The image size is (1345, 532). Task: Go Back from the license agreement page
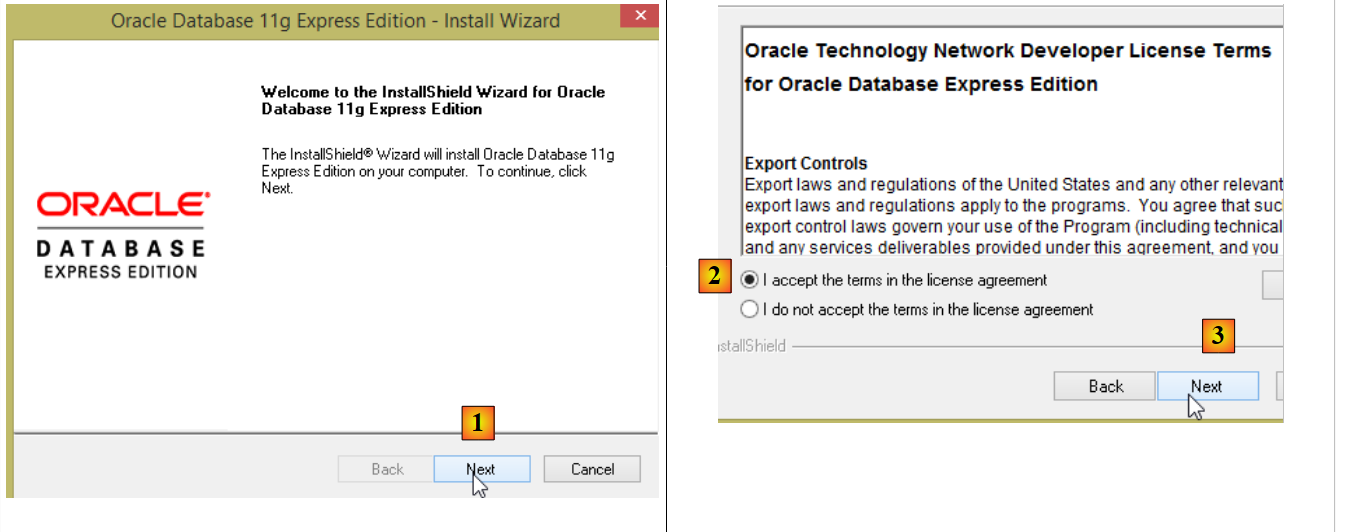1105,386
